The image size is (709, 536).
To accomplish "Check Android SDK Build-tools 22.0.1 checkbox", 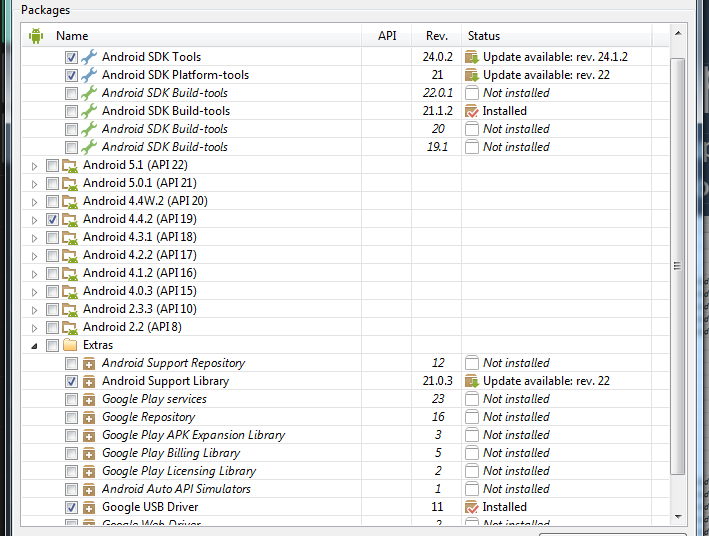I will 71,93.
